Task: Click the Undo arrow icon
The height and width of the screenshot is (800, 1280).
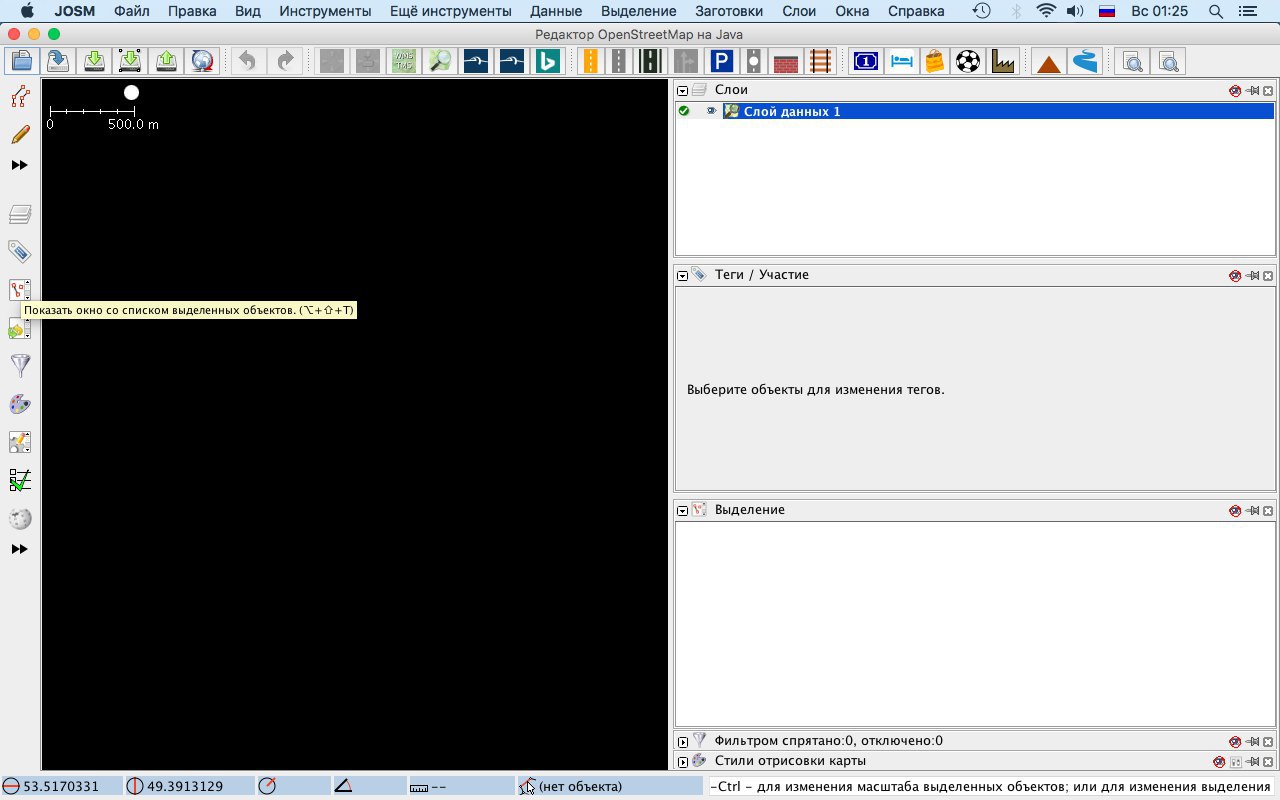Action: point(247,61)
